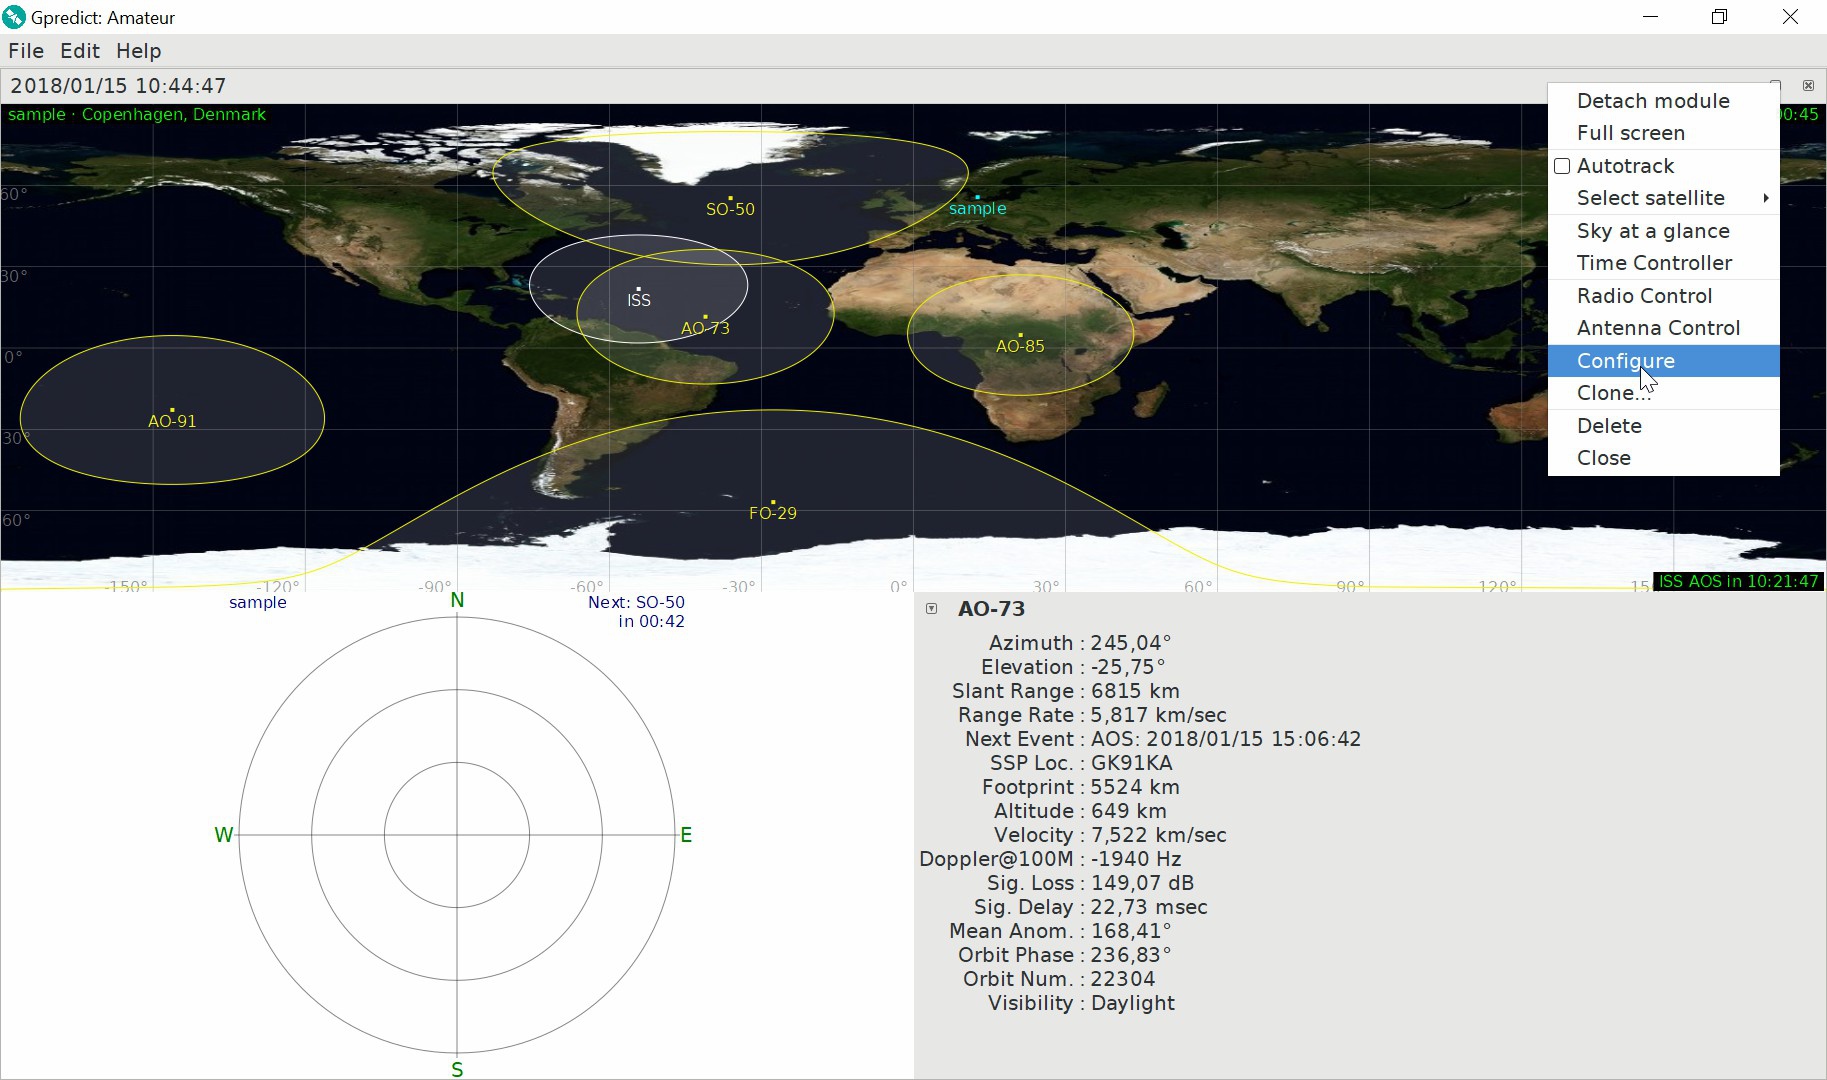Click the Doppler@100M value -1940 Hz
The width and height of the screenshot is (1827, 1080).
coord(1136,859)
